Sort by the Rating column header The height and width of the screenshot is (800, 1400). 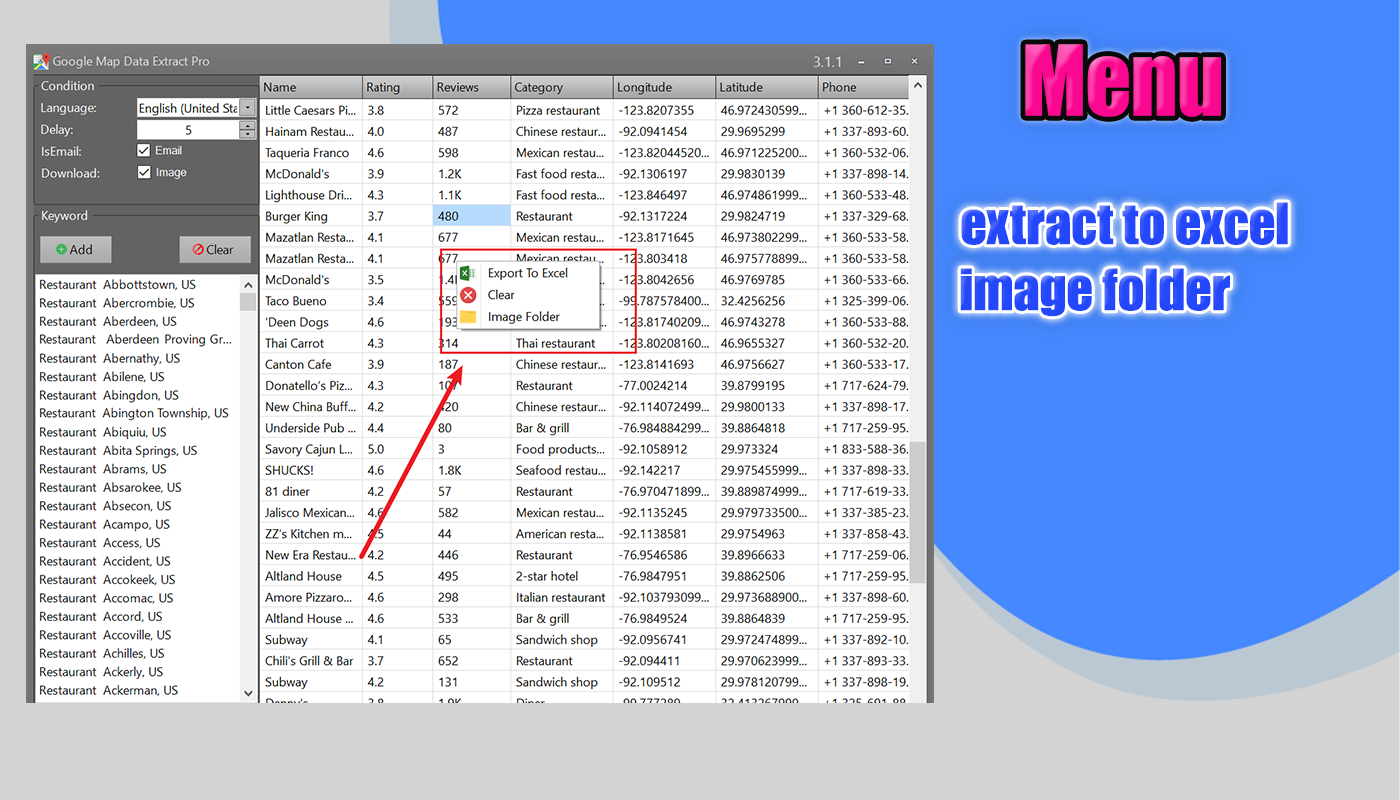tap(397, 87)
